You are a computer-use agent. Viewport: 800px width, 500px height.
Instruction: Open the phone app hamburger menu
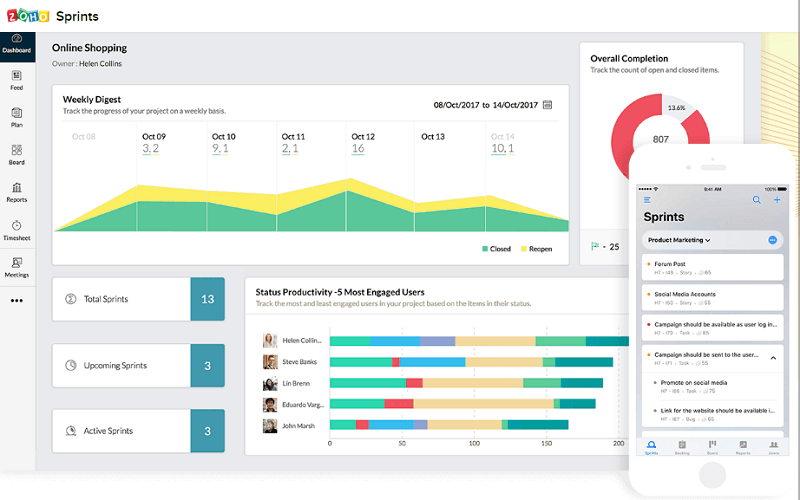point(647,200)
